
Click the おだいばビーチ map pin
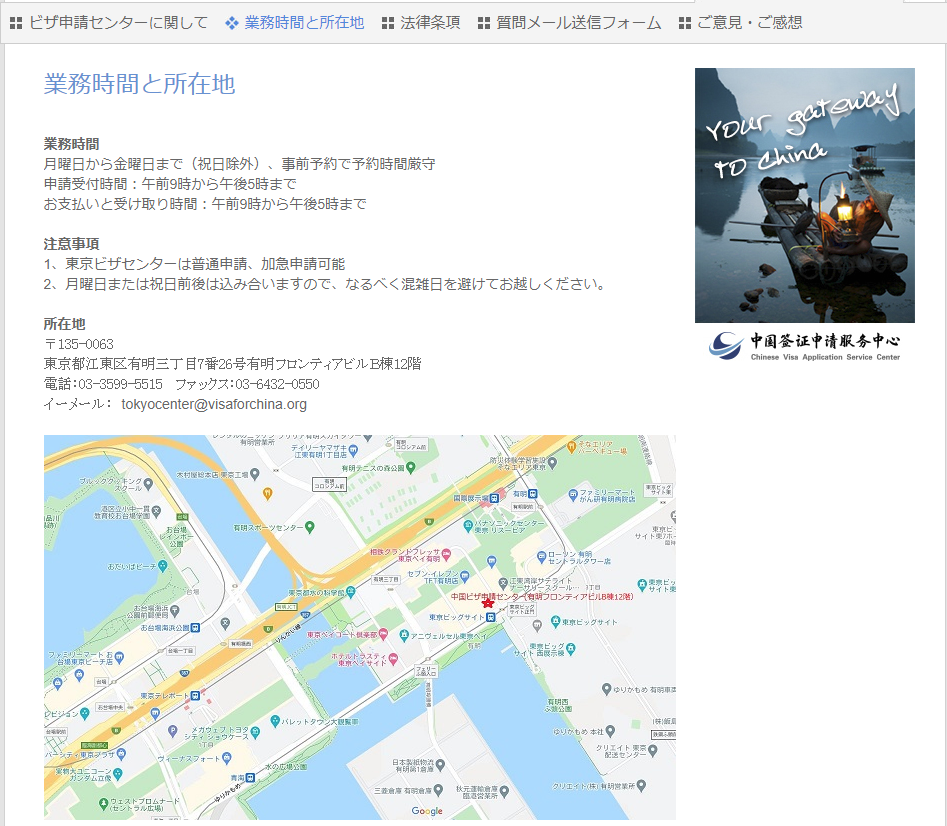pyautogui.click(x=162, y=566)
